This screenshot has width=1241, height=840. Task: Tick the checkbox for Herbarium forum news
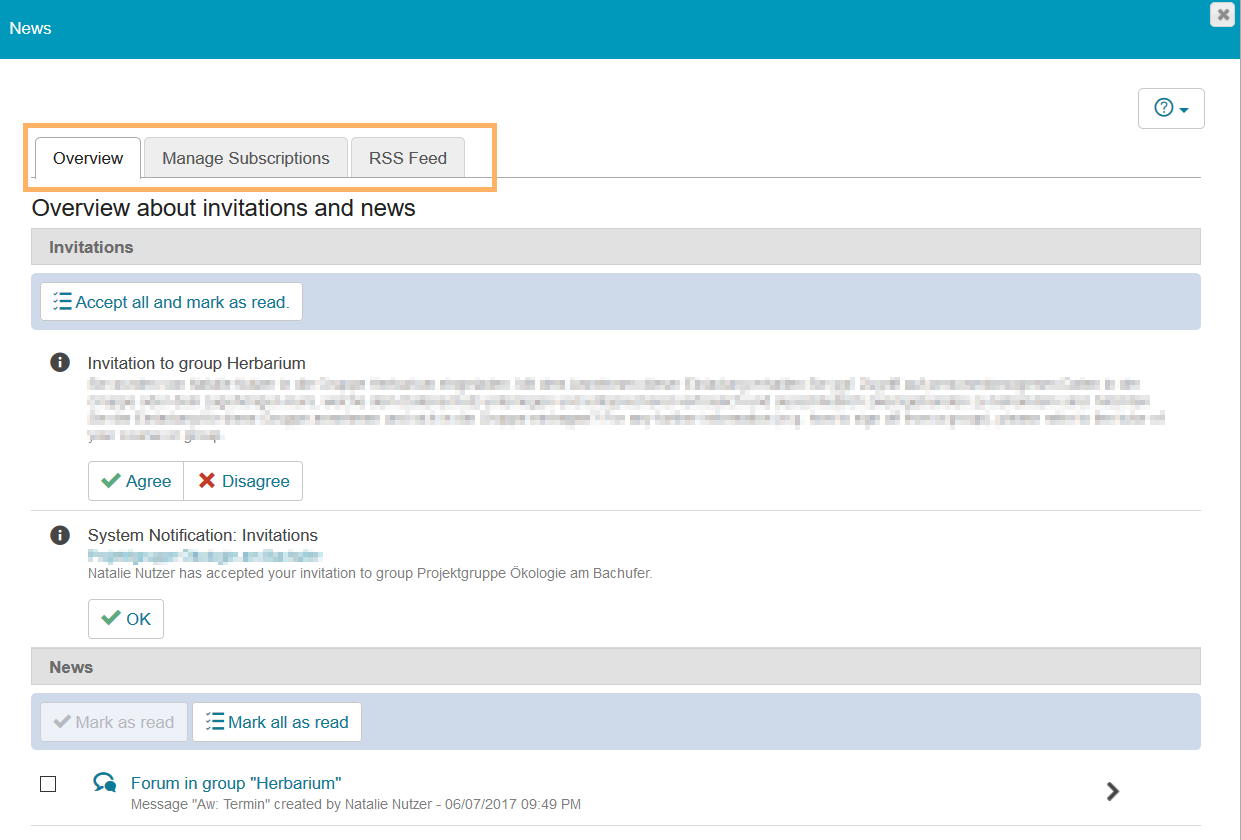[48, 784]
